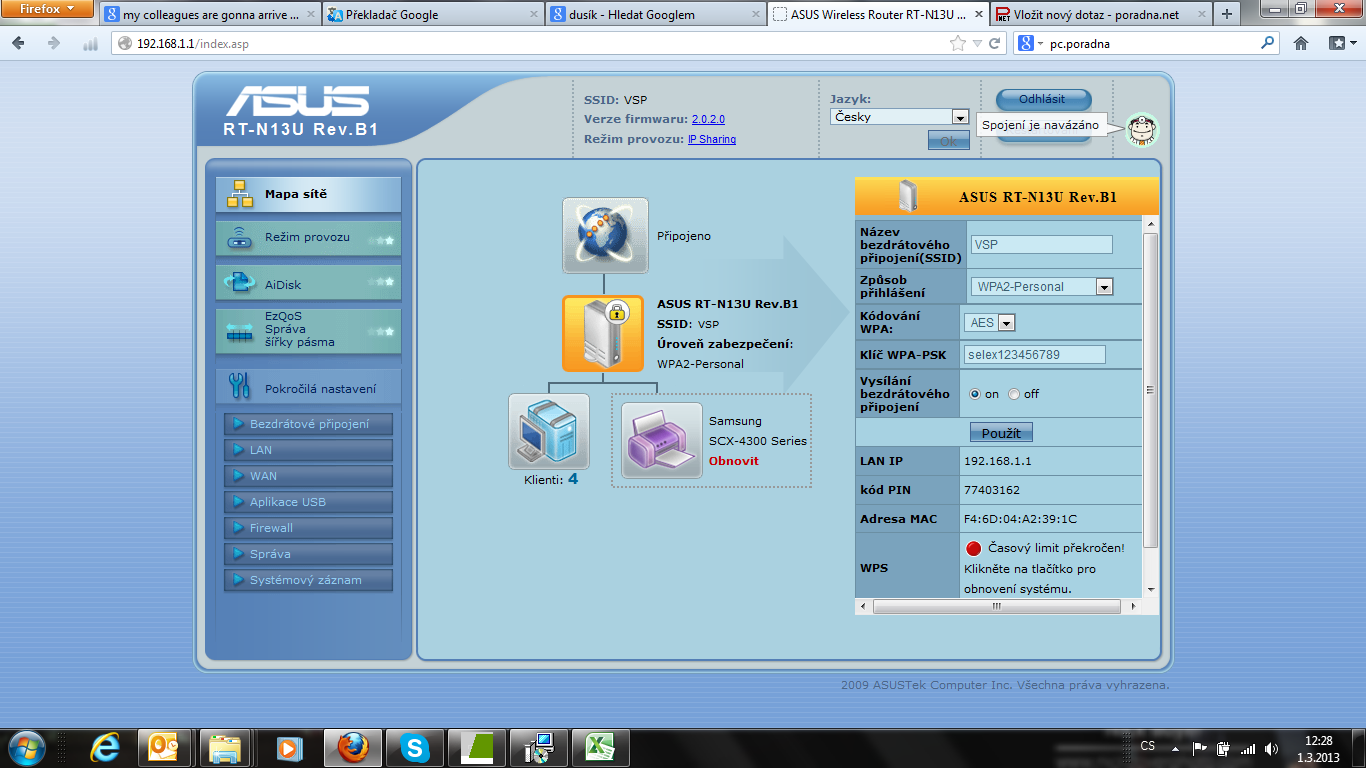
Task: Open the Kódování WPA encryption dropdown
Action: (x=990, y=323)
